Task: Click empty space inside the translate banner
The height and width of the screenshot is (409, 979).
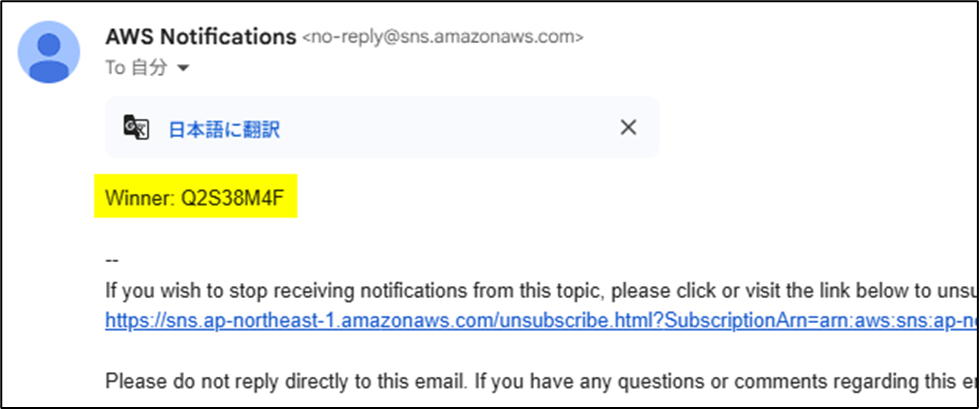Action: point(450,127)
